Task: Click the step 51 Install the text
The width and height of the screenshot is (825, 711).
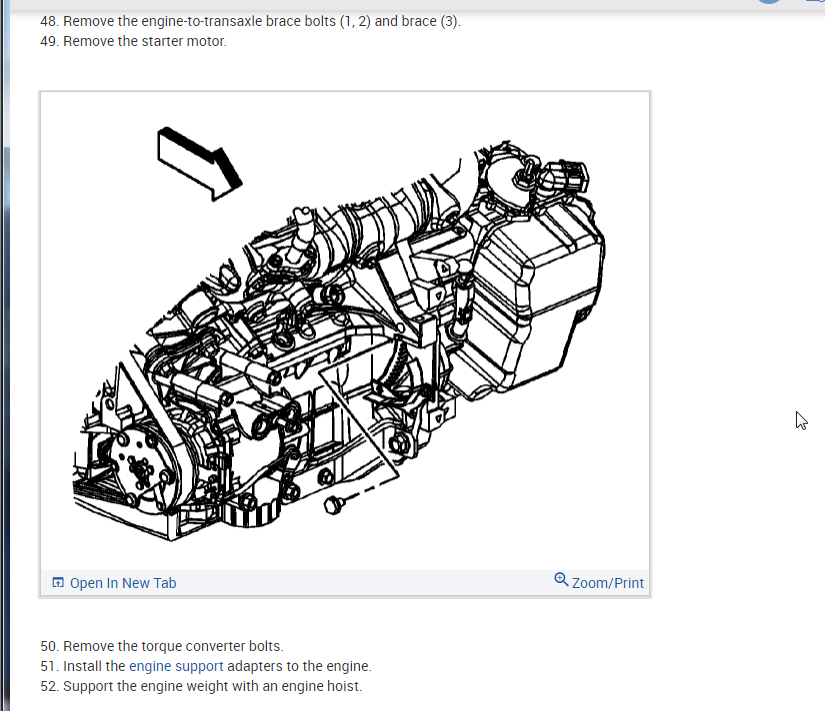Action: point(94,666)
